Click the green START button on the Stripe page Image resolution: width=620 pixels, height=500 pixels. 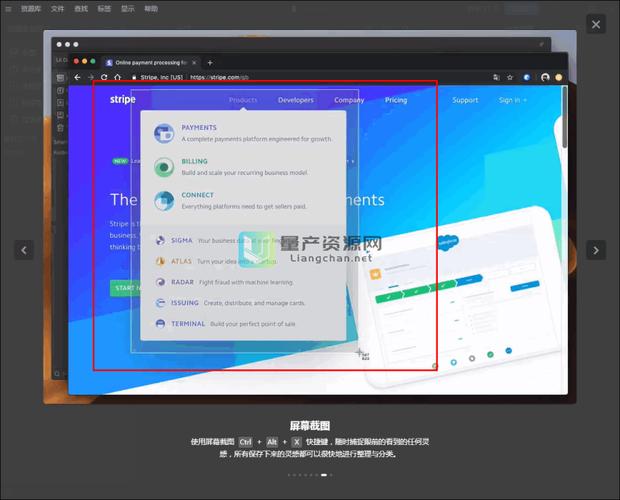(x=125, y=288)
